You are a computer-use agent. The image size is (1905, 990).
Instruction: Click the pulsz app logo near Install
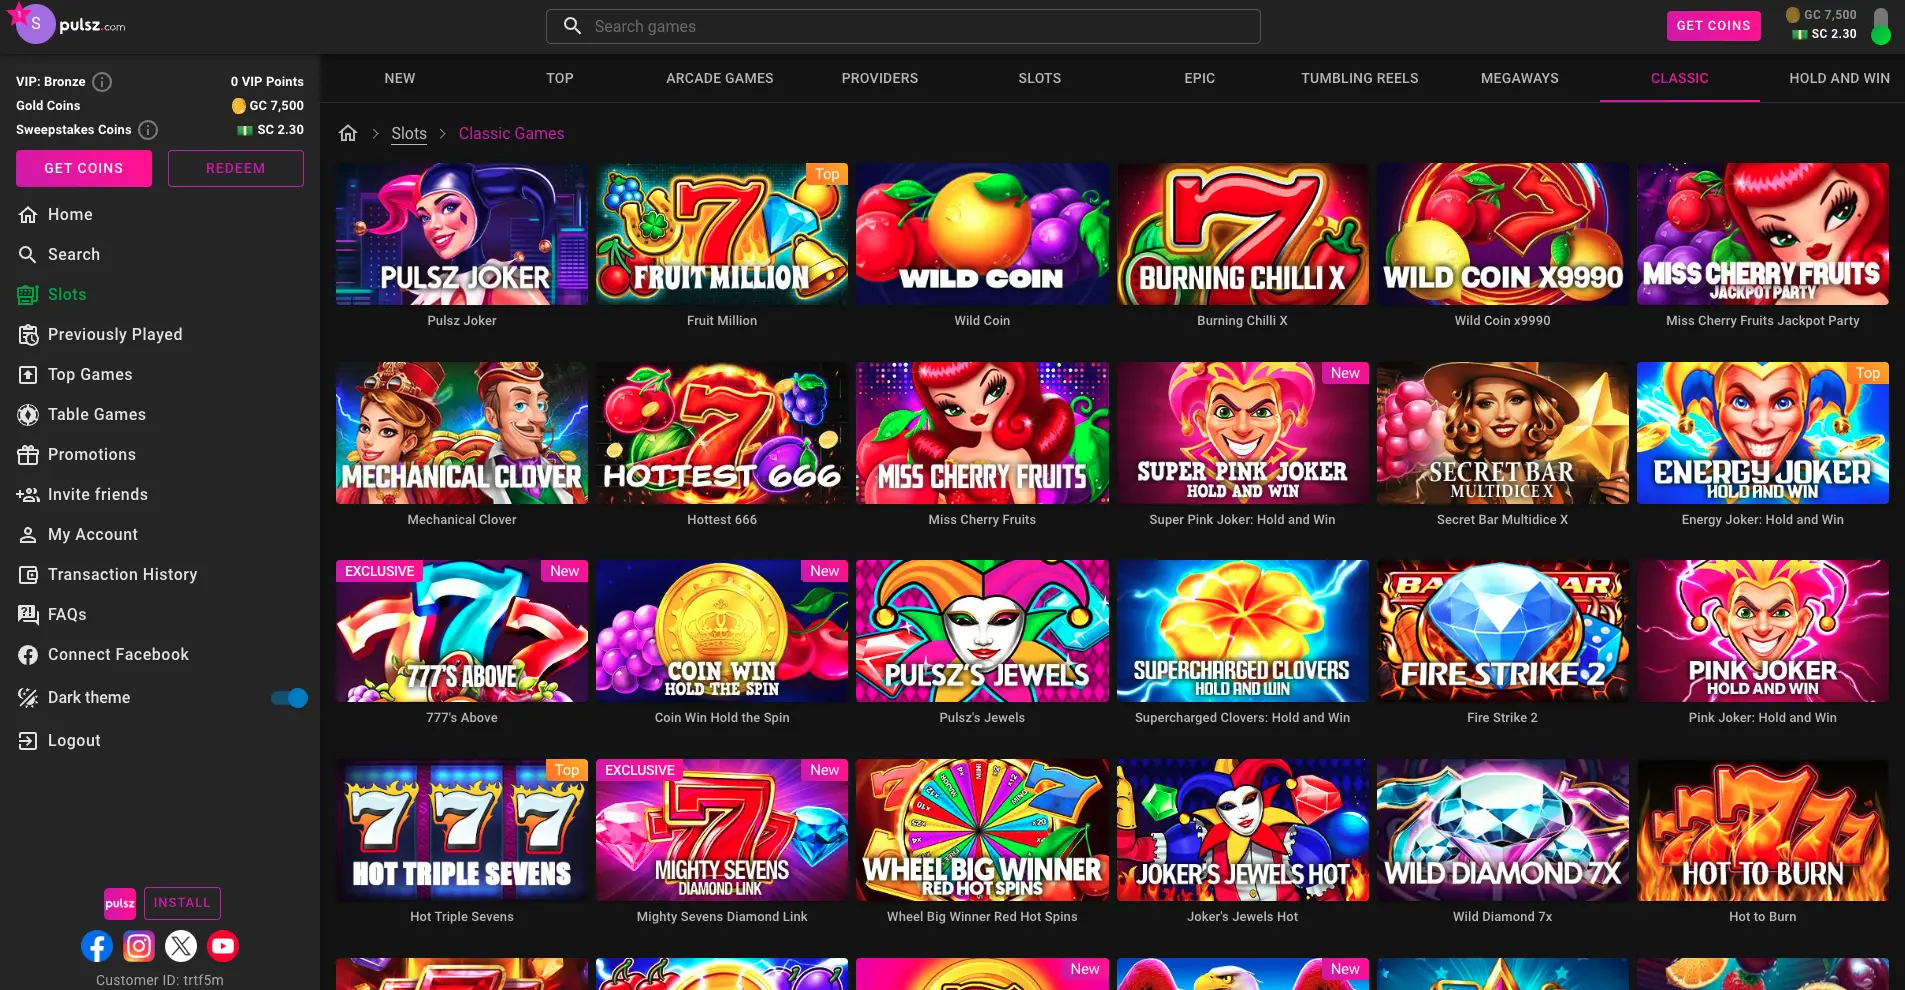click(x=120, y=903)
